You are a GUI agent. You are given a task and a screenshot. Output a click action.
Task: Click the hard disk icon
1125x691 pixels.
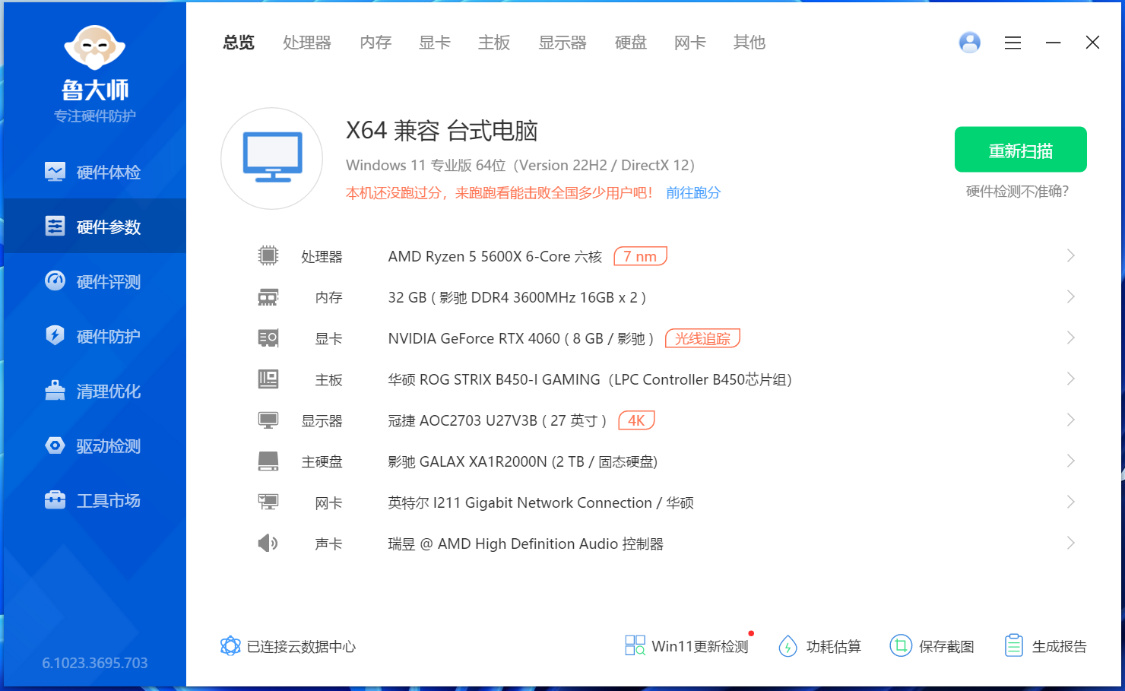pos(268,461)
